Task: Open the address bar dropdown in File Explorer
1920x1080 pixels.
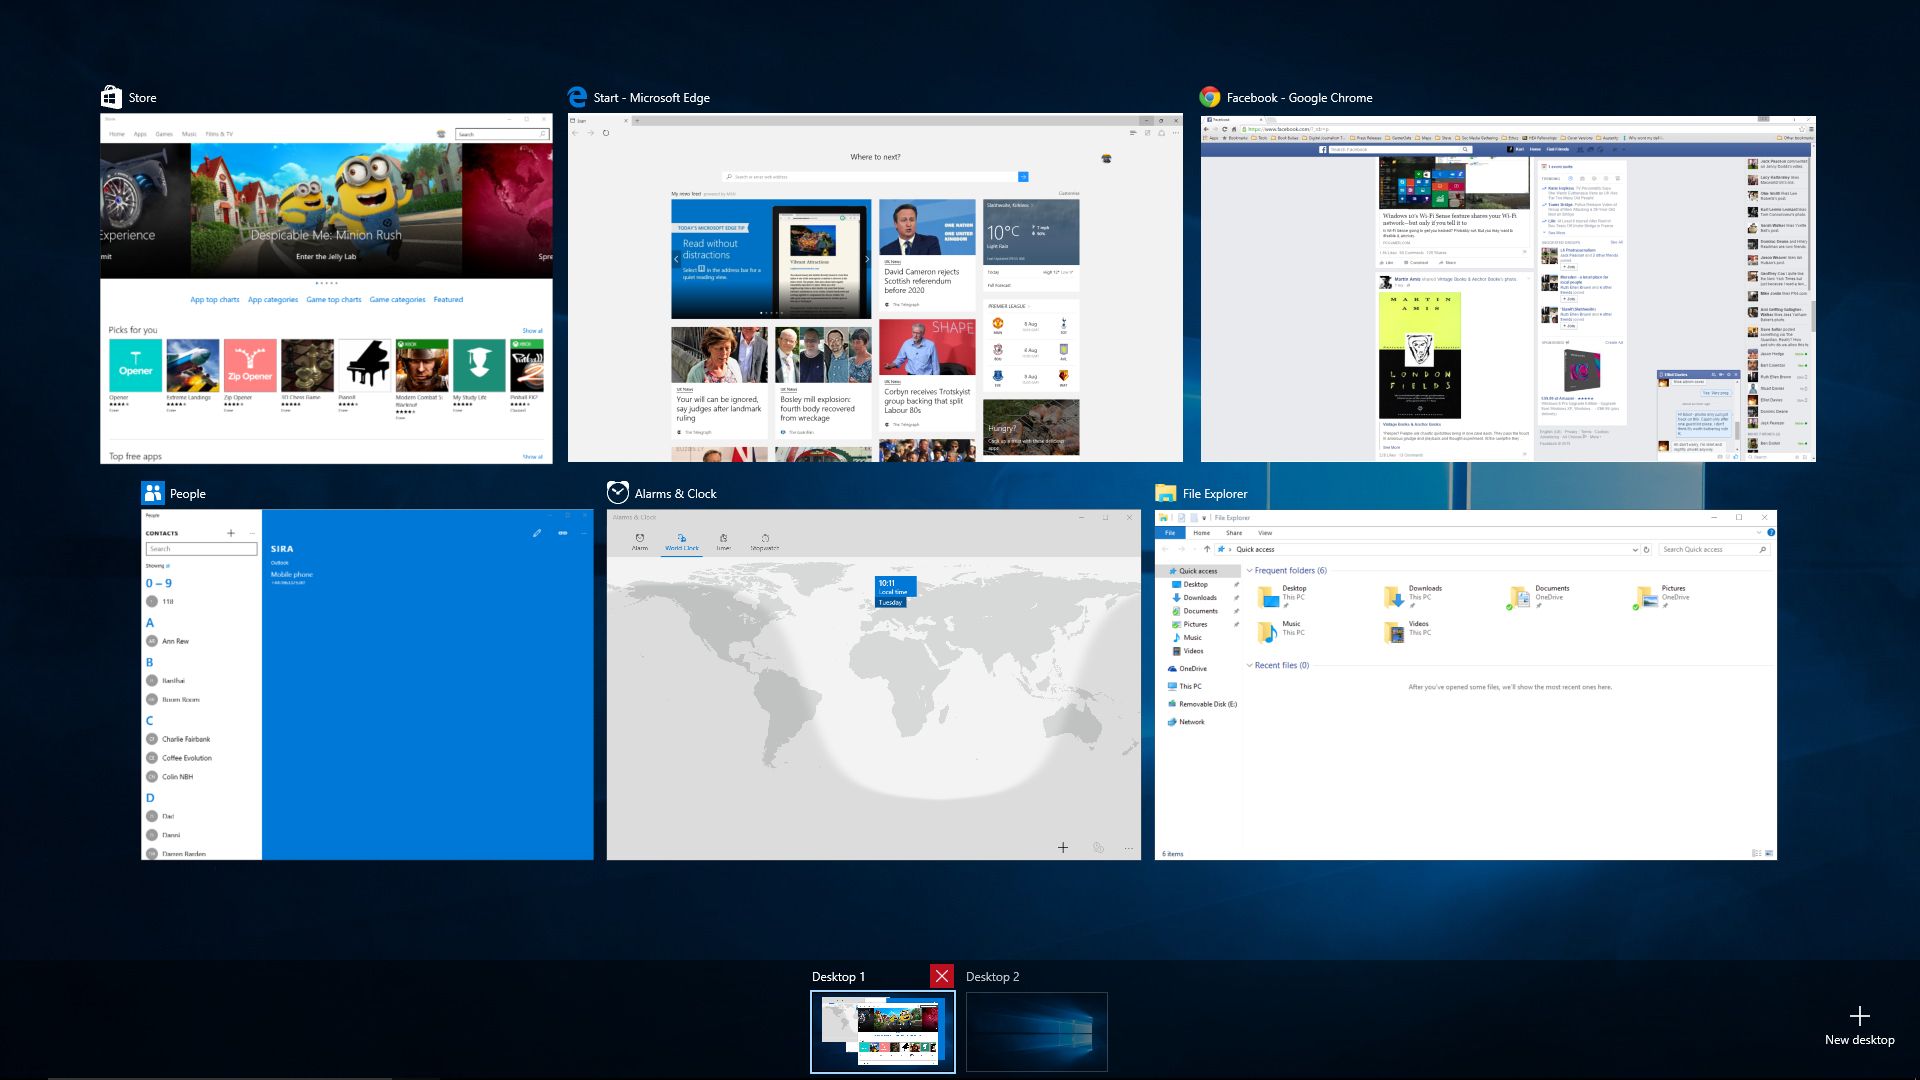Action: [1635, 549]
